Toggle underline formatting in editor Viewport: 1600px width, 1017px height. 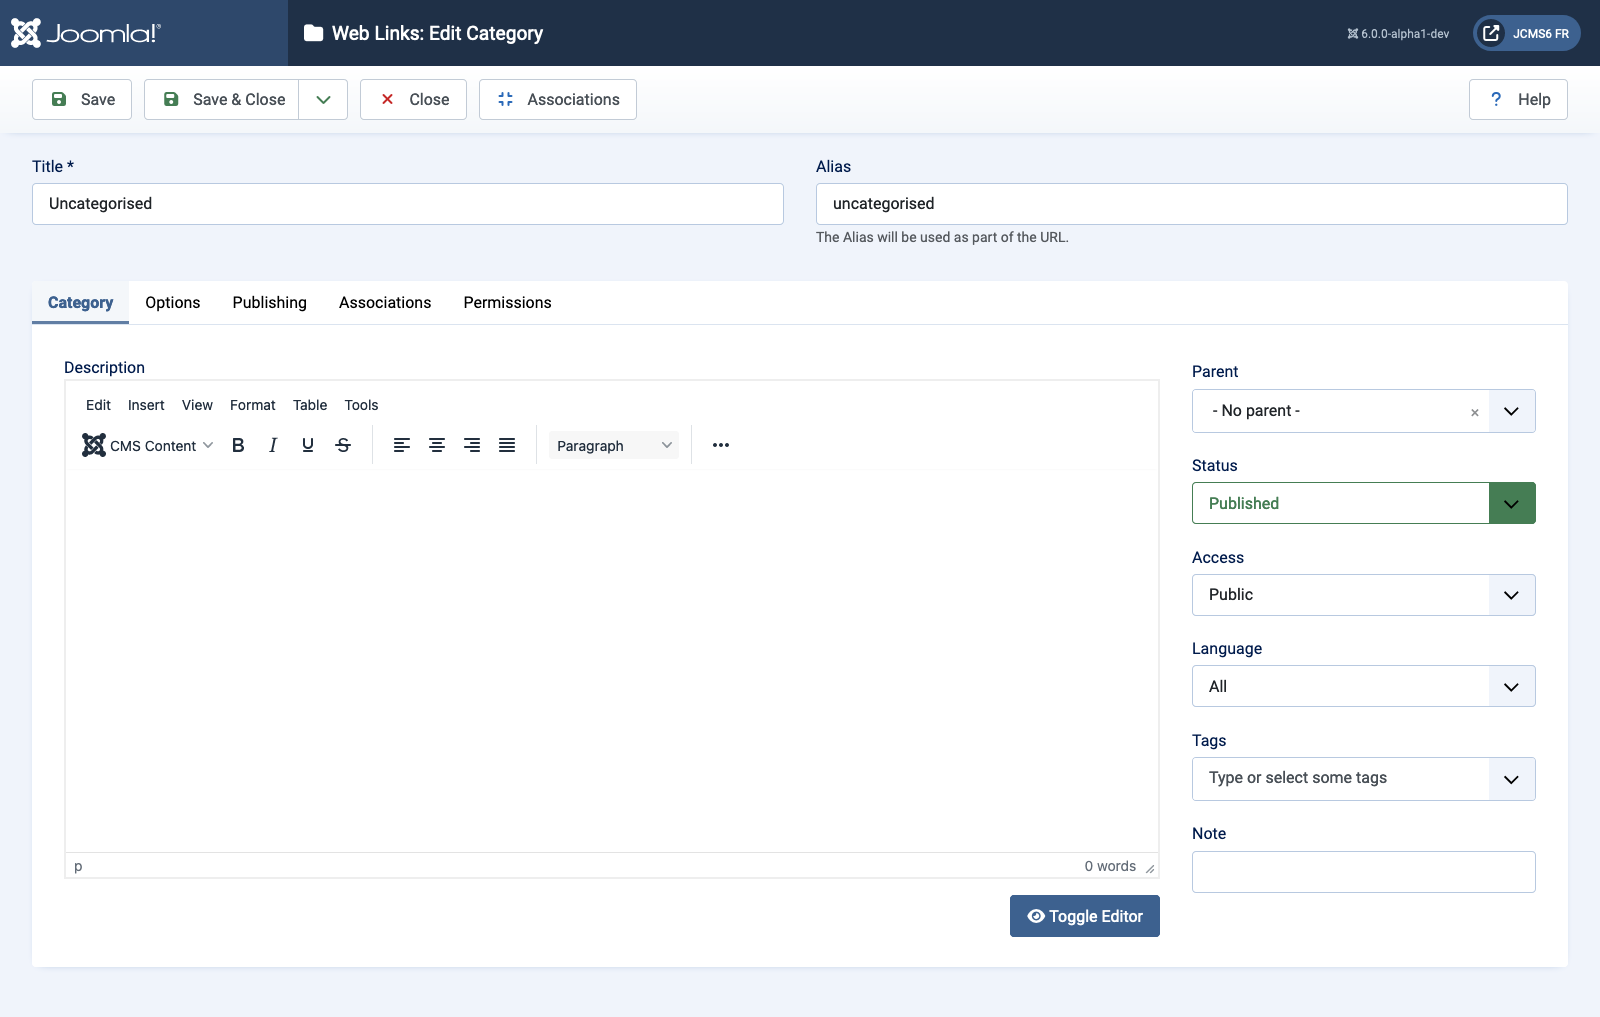click(308, 445)
